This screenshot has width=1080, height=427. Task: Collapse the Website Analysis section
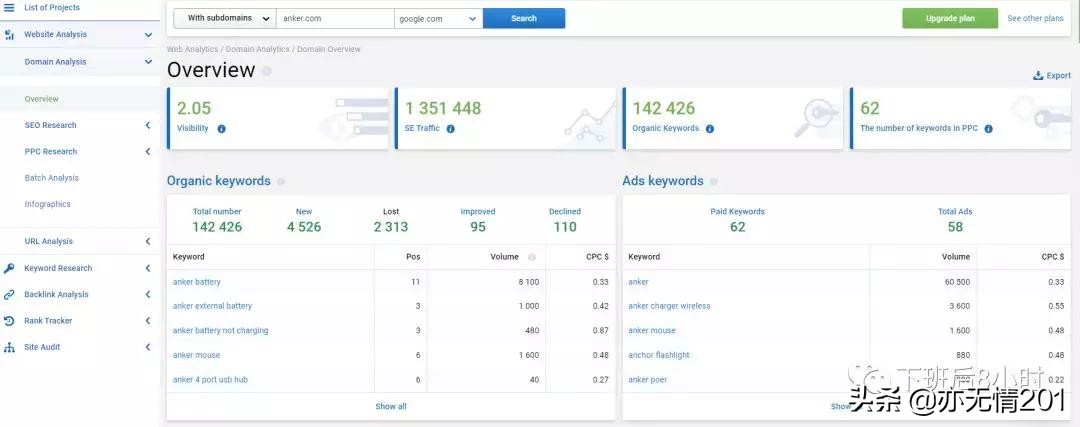(x=148, y=34)
